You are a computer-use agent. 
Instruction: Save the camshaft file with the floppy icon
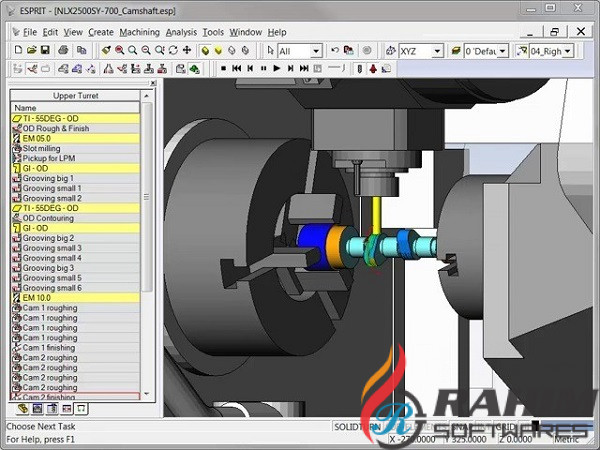pyautogui.click(x=45, y=50)
